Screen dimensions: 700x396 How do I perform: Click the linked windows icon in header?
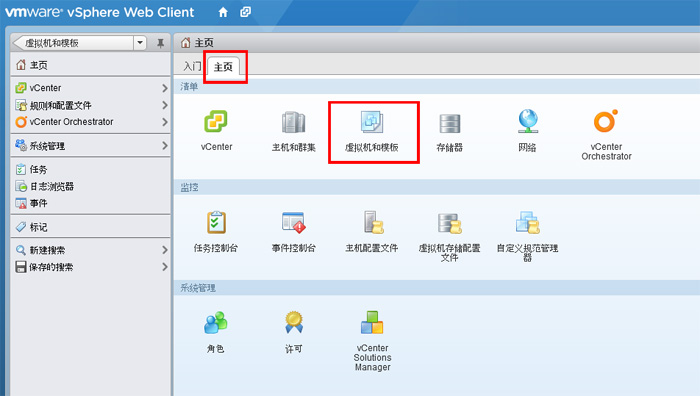[246, 12]
